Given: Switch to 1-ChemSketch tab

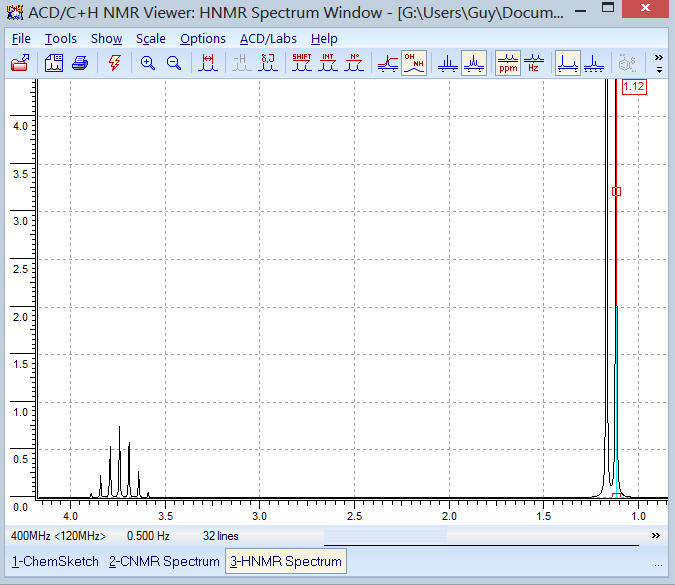Looking at the screenshot, I should tap(55, 561).
